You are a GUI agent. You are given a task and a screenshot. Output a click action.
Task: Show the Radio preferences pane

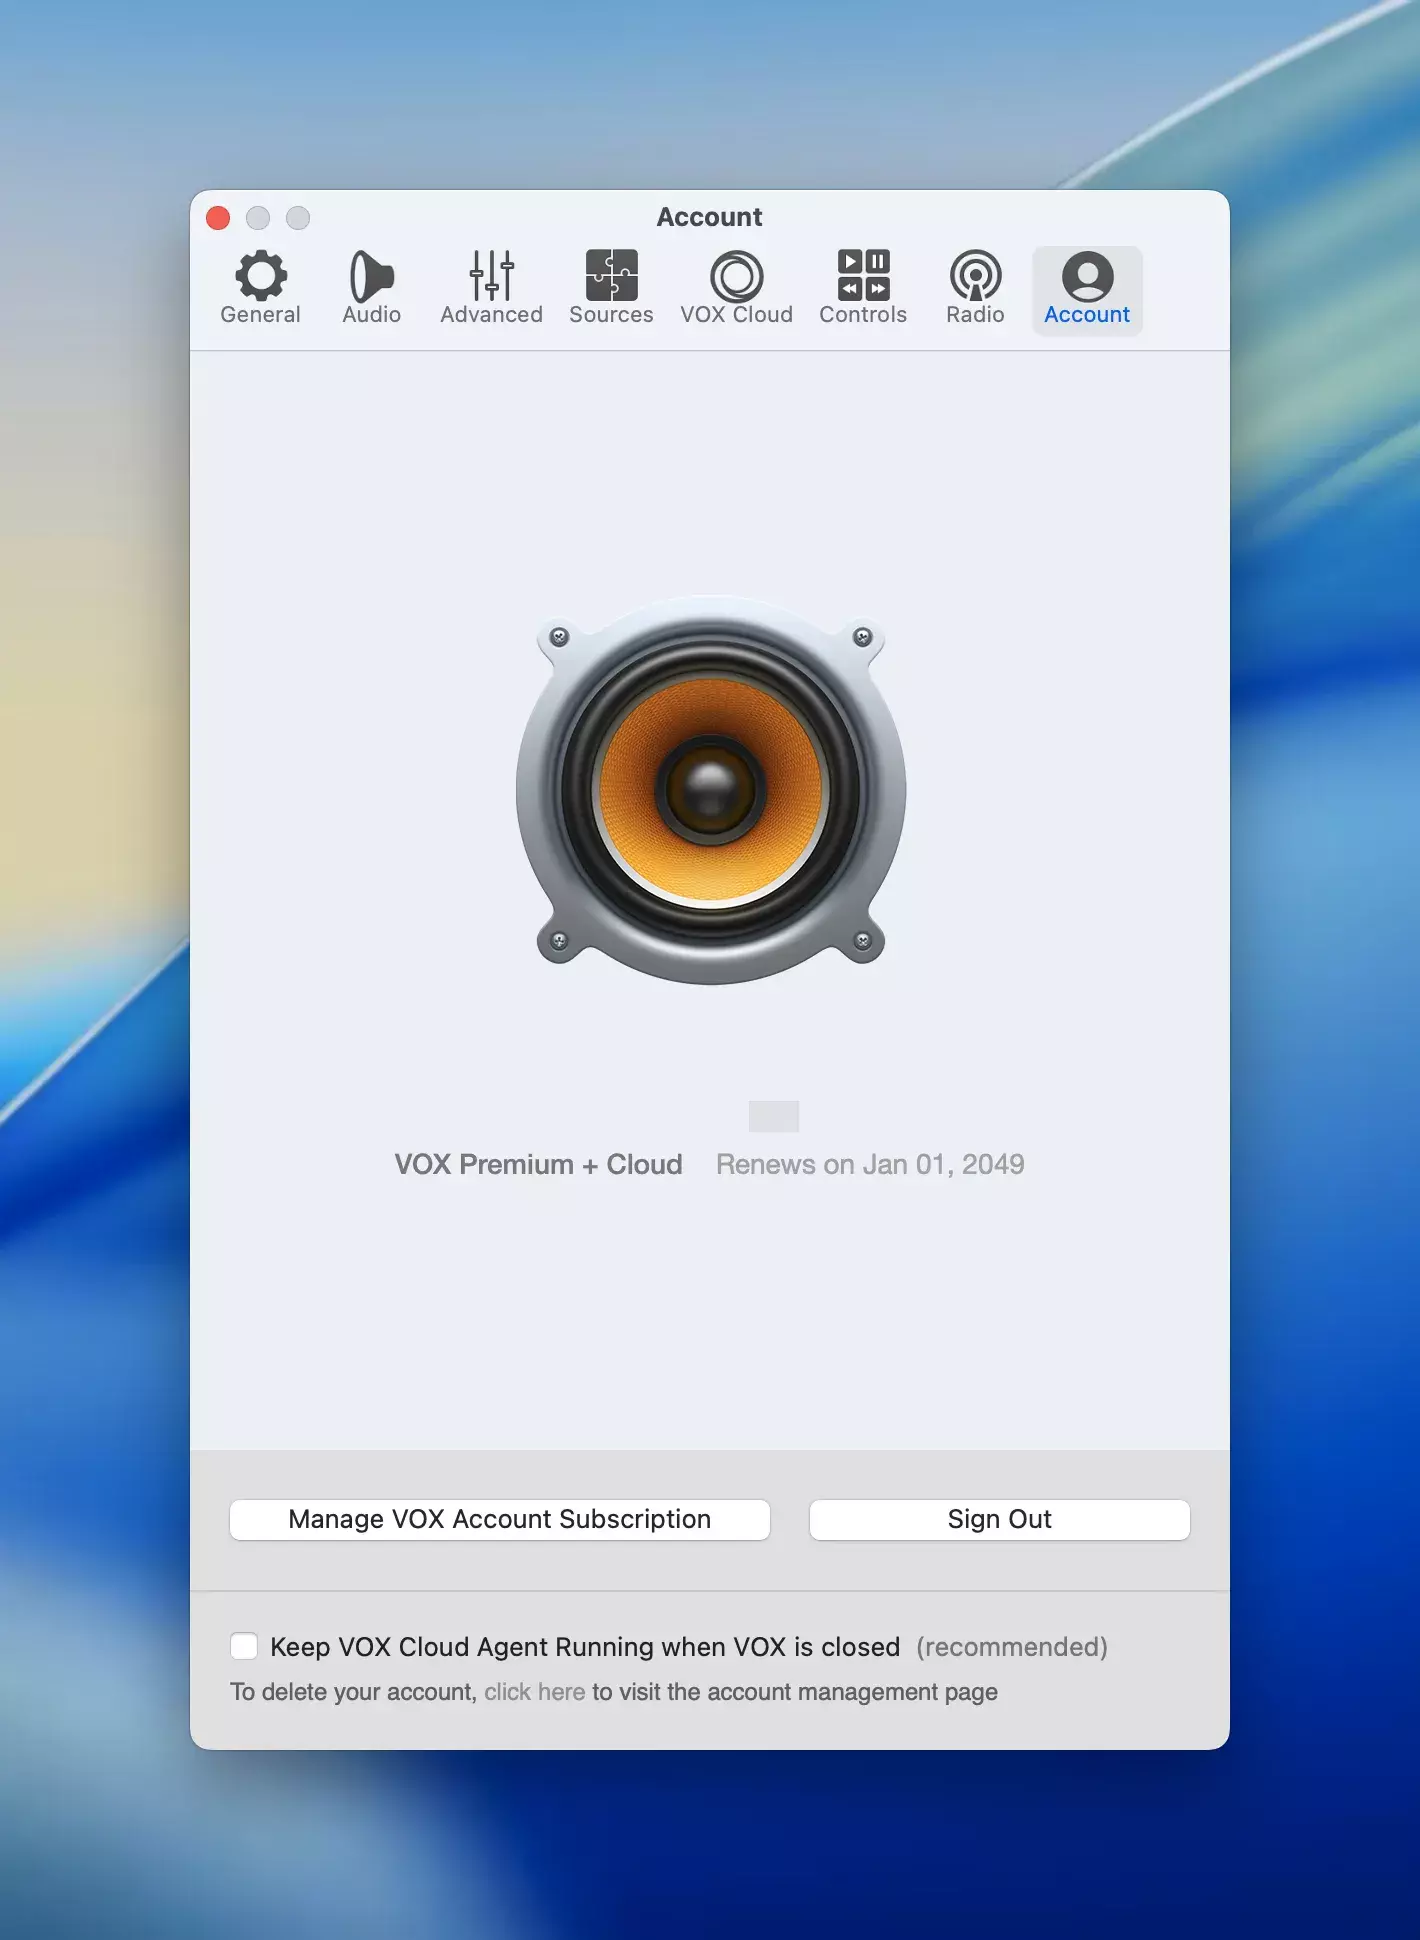tap(975, 287)
